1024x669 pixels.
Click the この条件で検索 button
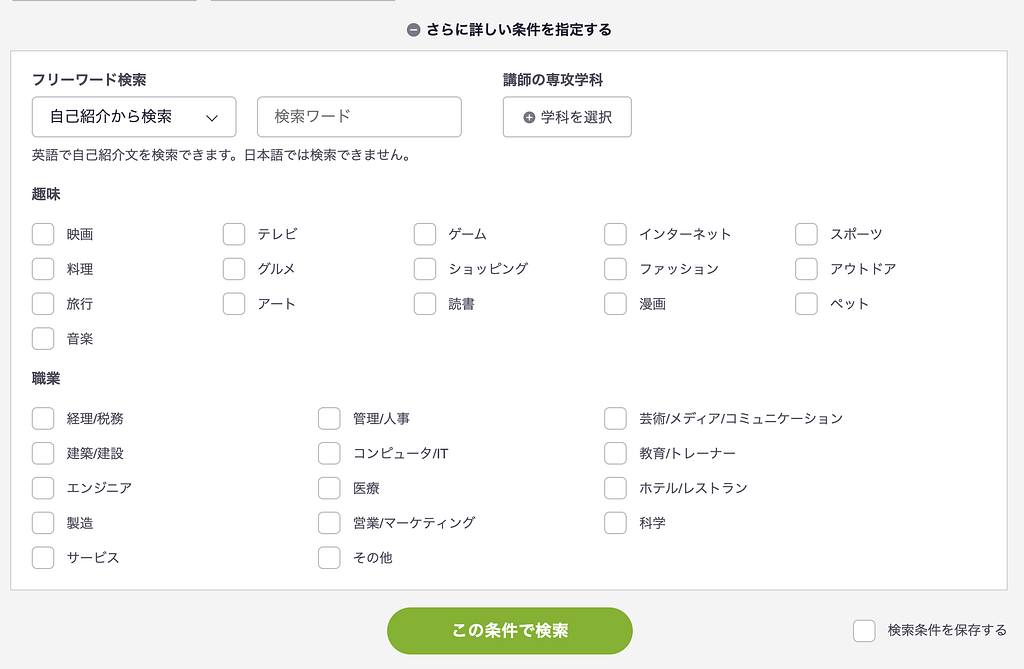(x=510, y=631)
